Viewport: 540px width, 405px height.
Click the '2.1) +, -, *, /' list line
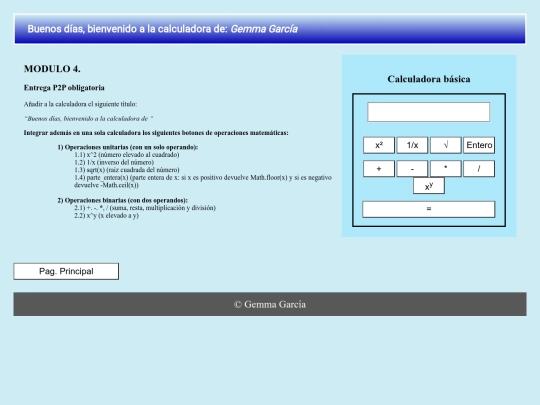[145, 208]
